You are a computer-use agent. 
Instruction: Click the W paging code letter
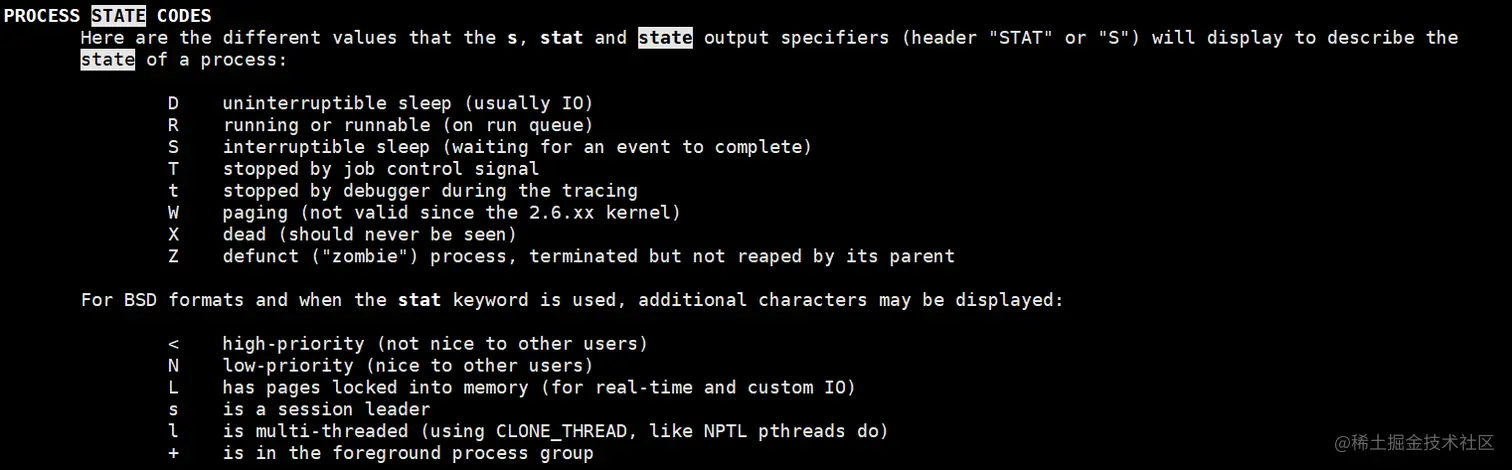[174, 212]
